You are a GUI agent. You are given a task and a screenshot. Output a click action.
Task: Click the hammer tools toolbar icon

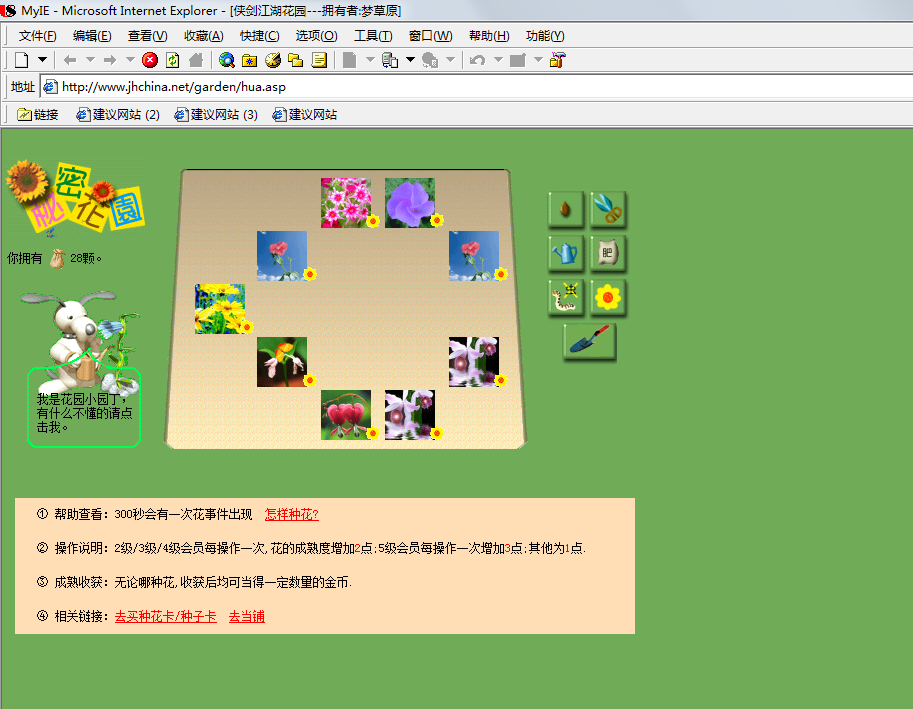tap(558, 60)
